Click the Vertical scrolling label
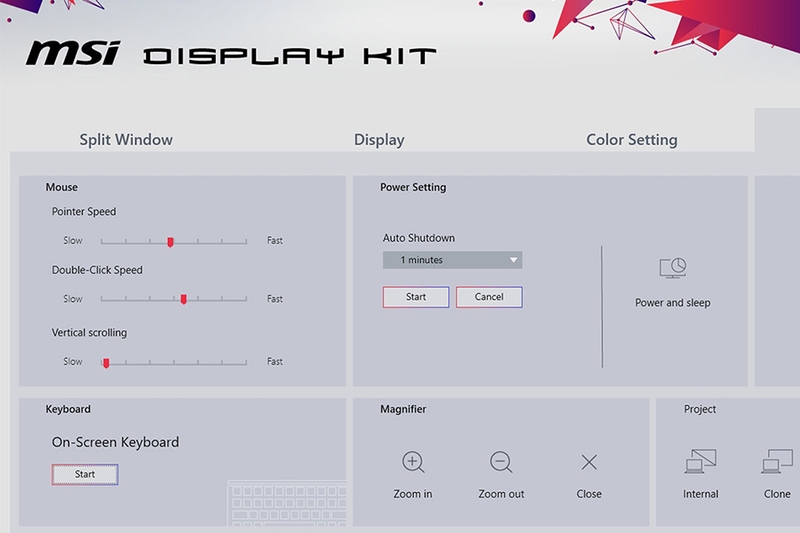 (x=89, y=333)
